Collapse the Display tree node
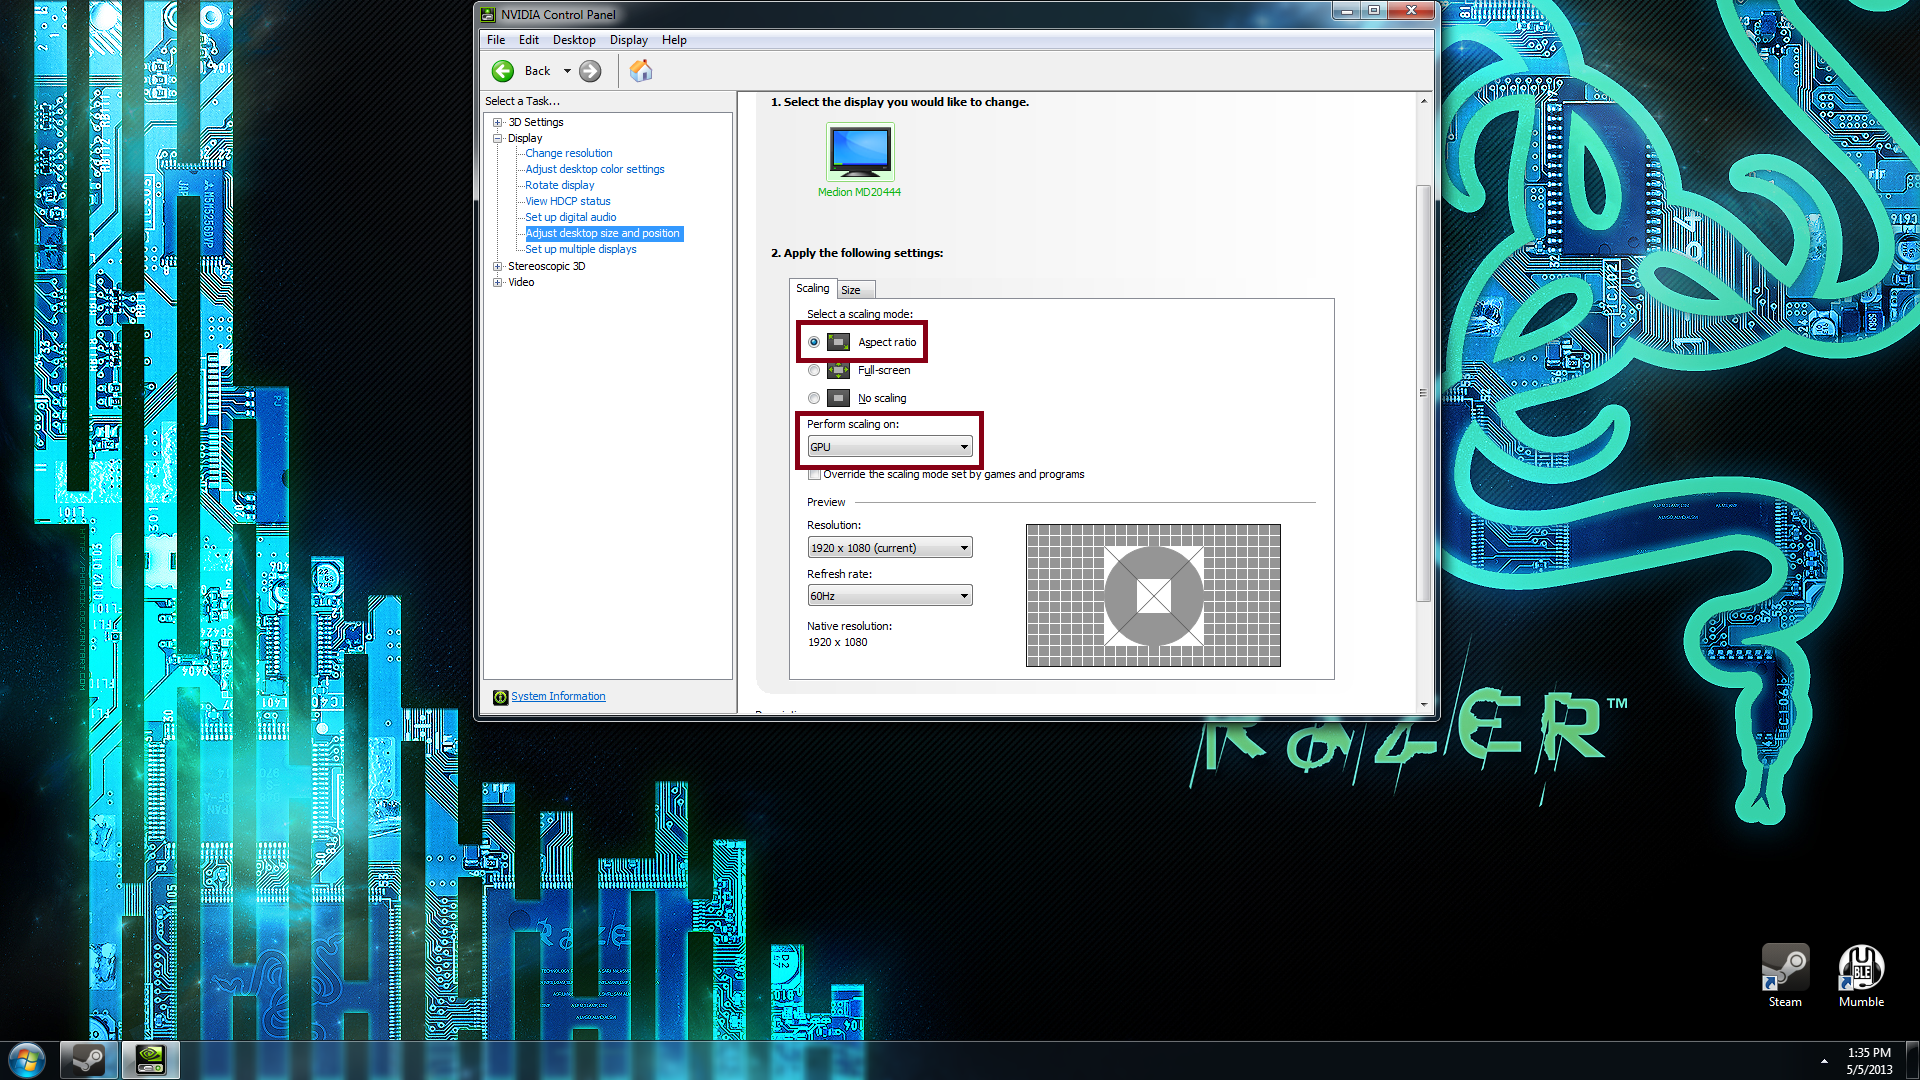 click(497, 139)
